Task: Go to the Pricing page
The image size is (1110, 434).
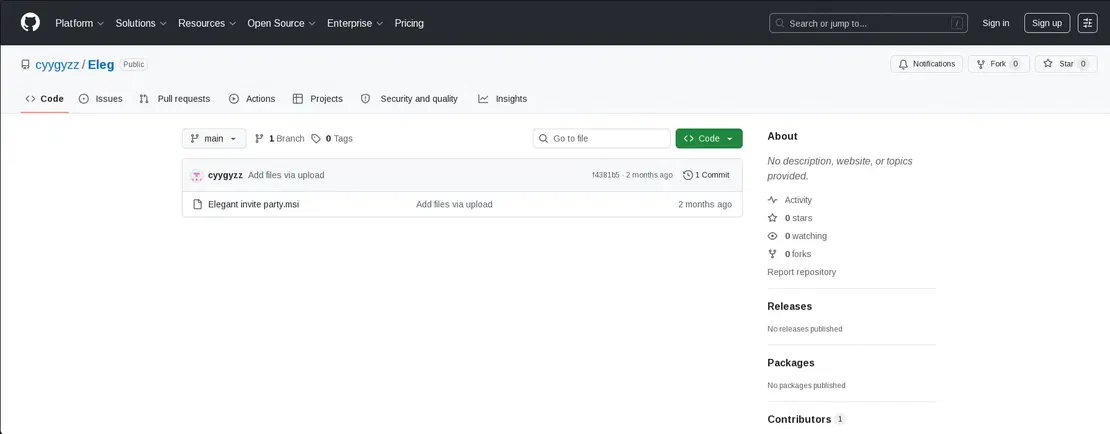Action: click(409, 23)
